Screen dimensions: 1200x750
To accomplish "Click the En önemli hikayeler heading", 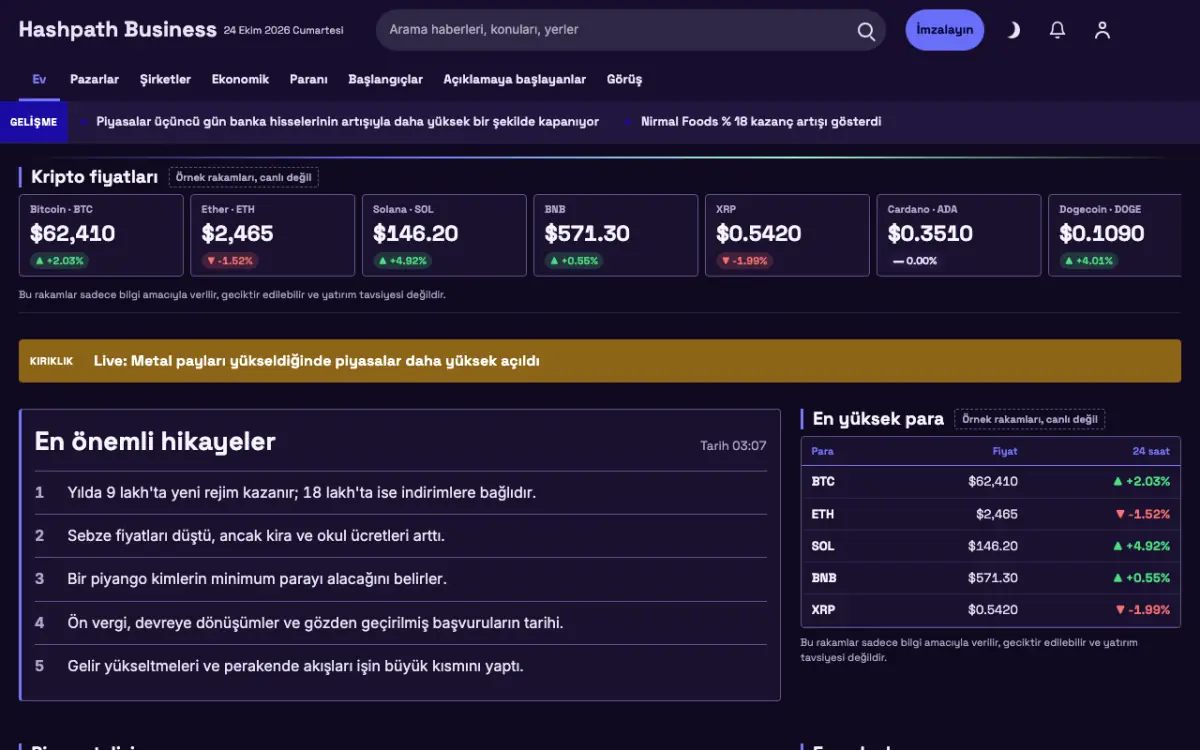I will click(155, 442).
